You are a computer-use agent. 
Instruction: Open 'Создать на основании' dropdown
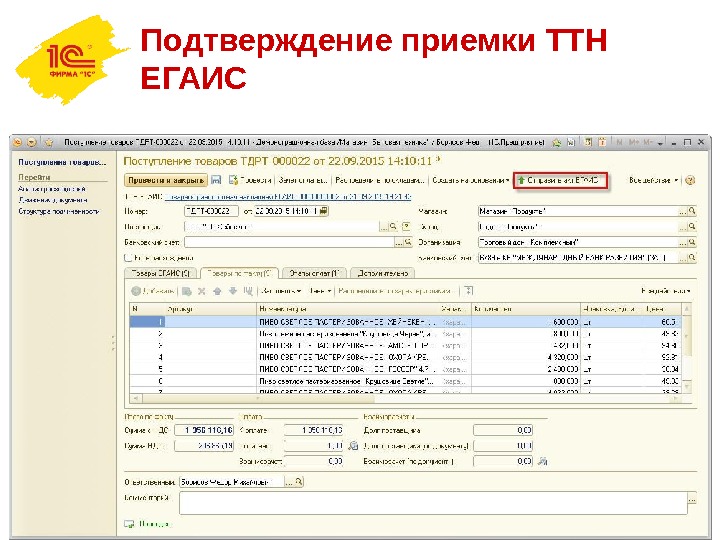click(471, 180)
